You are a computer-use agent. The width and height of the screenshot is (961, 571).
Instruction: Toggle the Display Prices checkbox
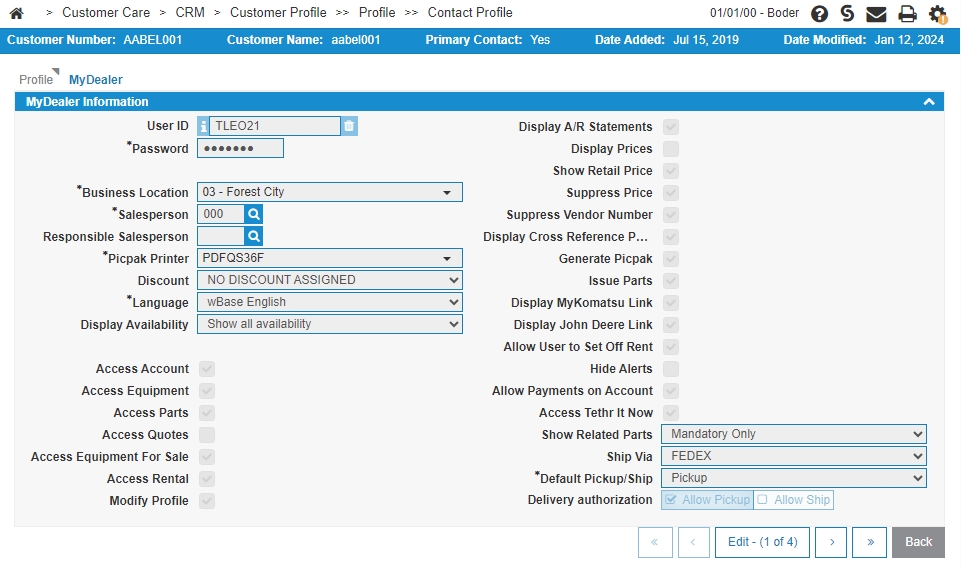[671, 149]
